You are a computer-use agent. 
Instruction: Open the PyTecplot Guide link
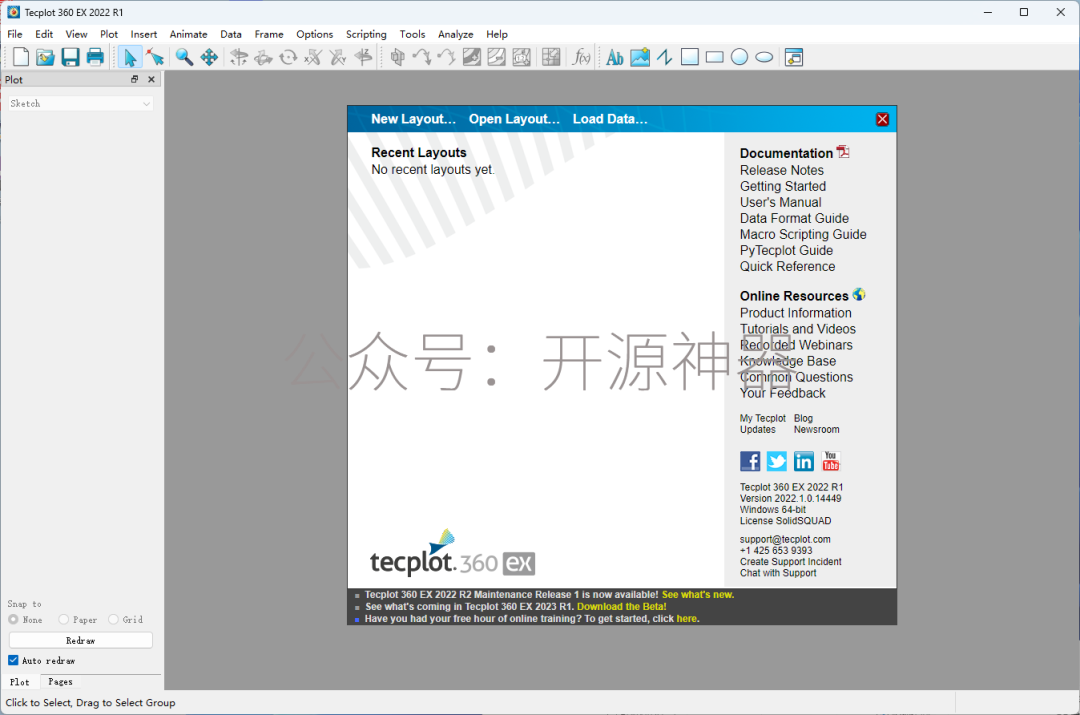(786, 250)
